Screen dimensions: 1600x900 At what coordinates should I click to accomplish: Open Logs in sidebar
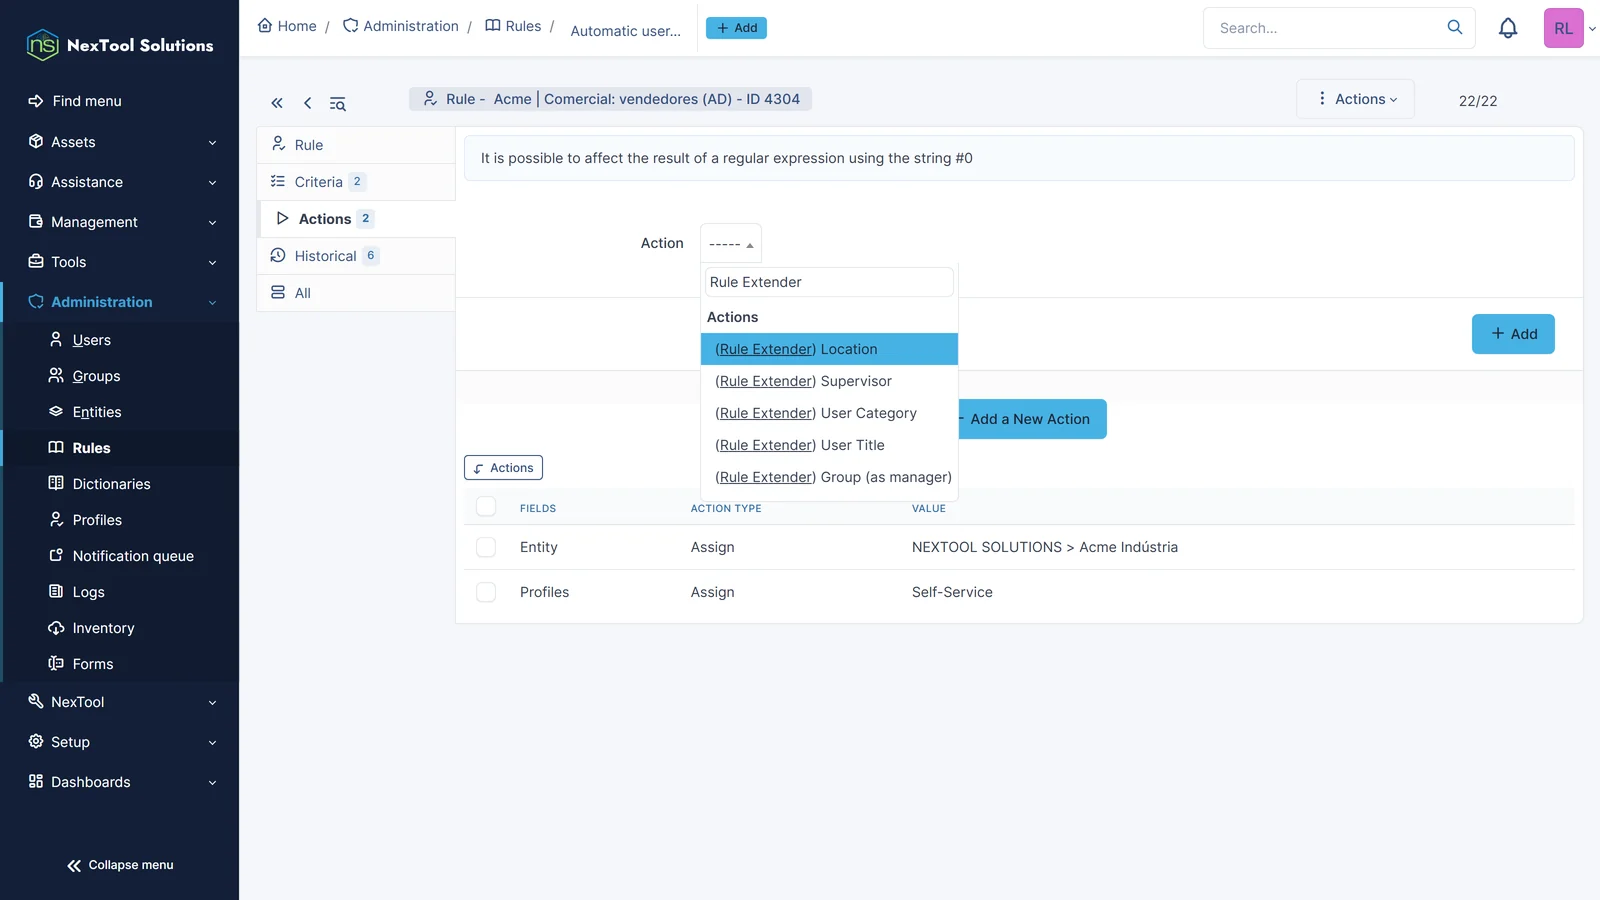pos(88,592)
